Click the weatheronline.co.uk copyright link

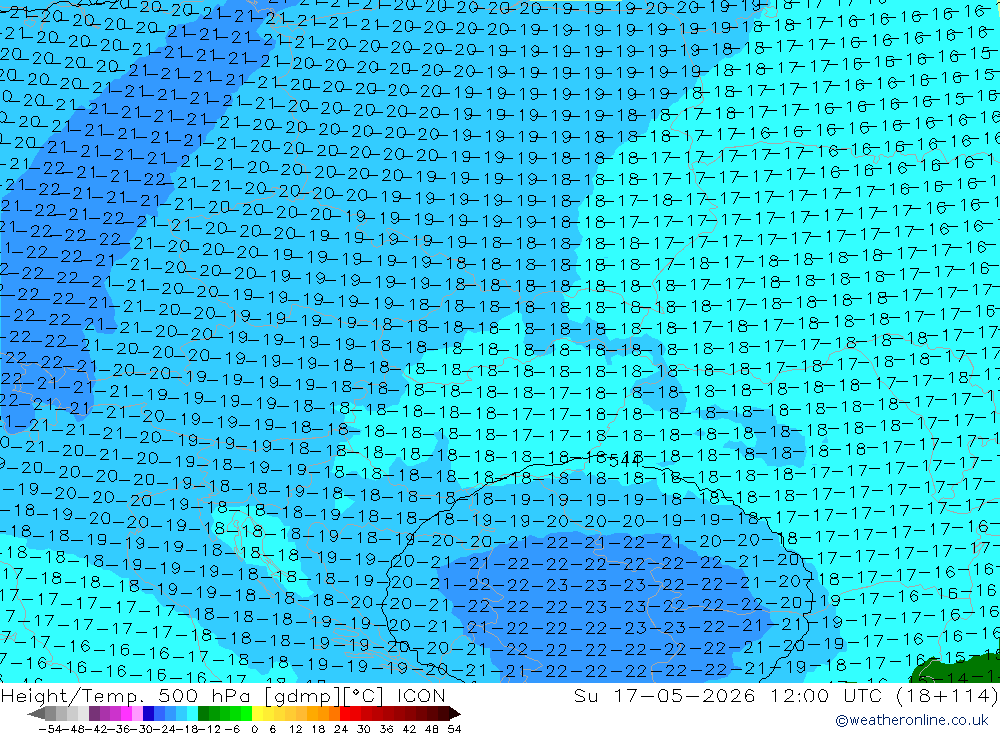pyautogui.click(x=912, y=720)
